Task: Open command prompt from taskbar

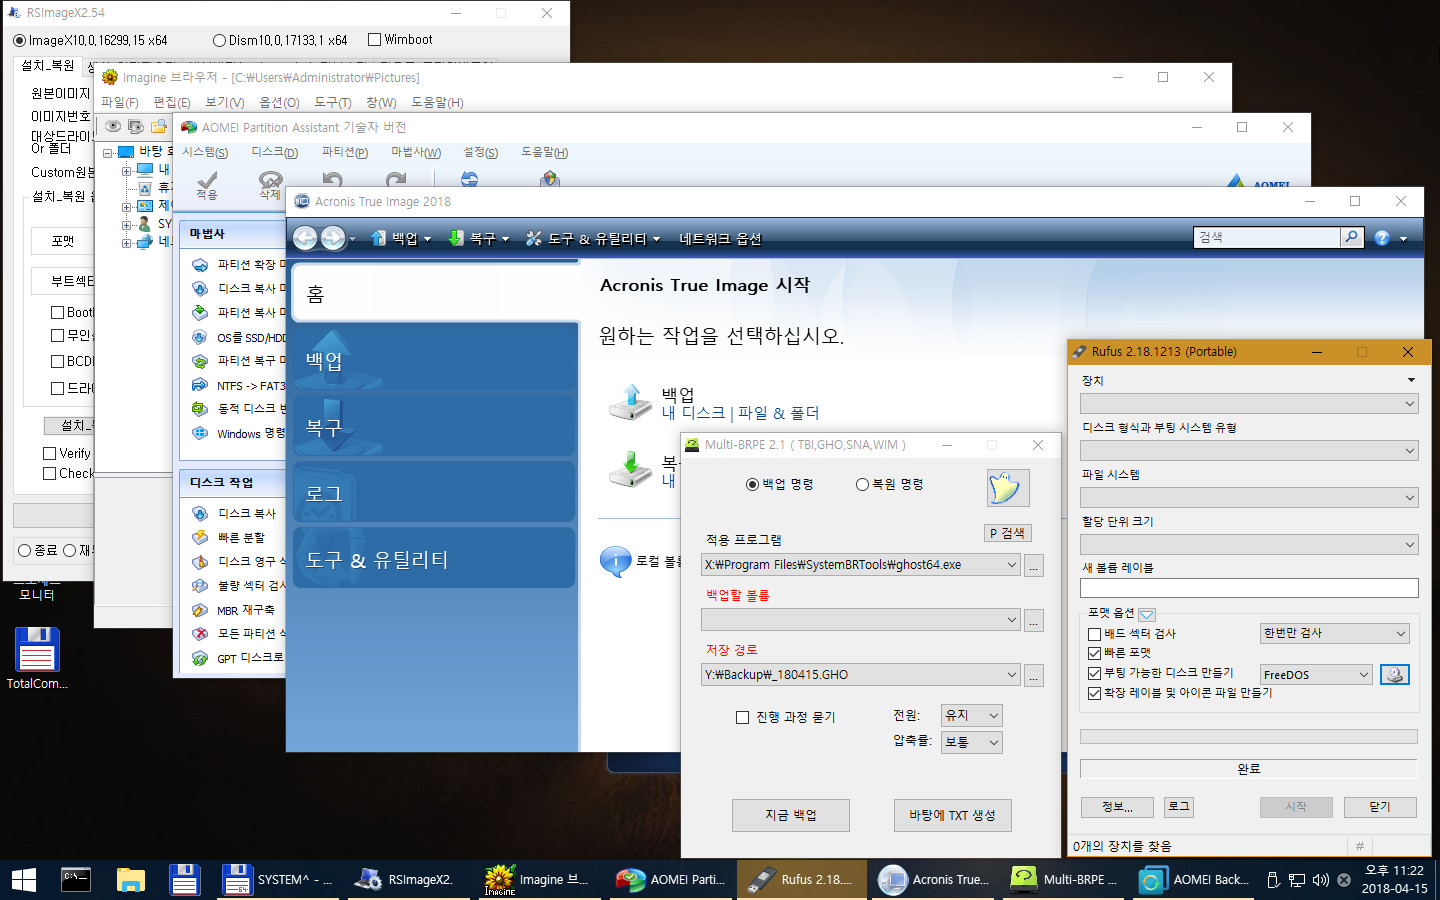Action: (76, 880)
